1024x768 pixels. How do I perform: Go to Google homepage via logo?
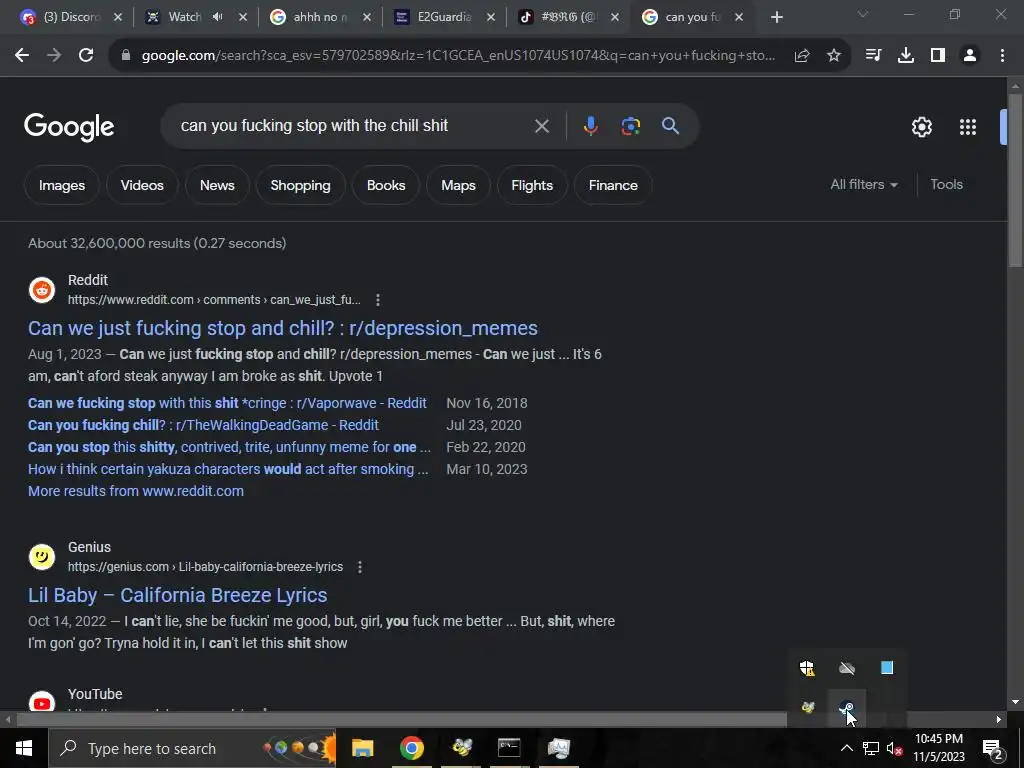[x=69, y=127]
